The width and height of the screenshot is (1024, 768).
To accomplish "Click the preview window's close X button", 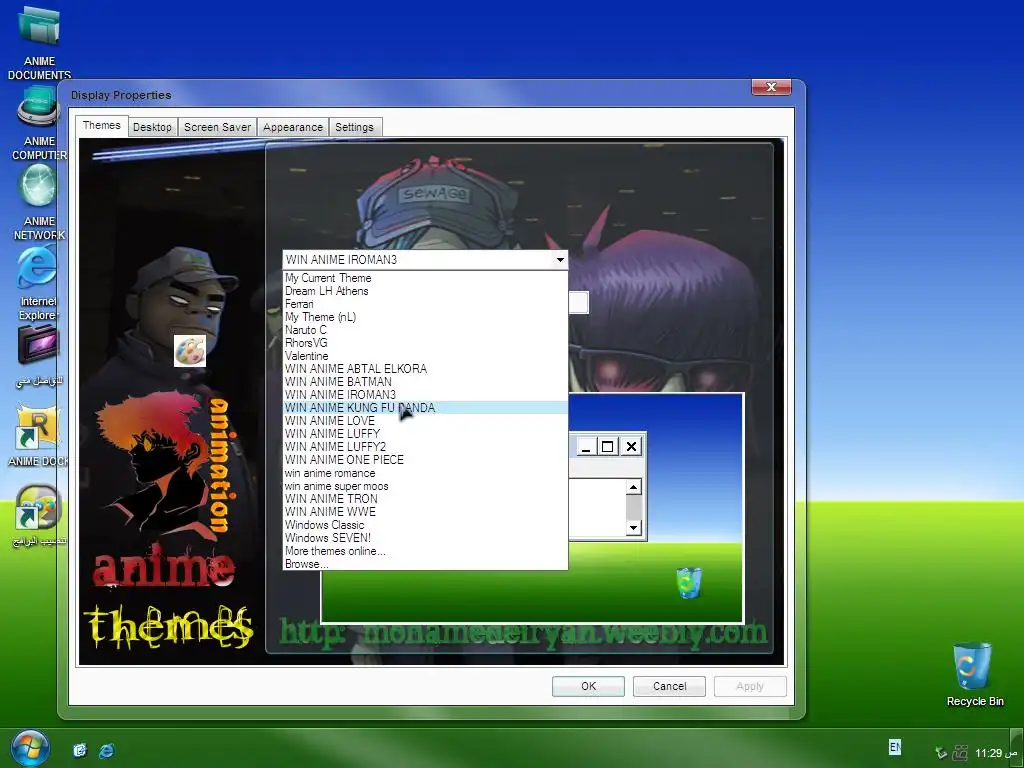I will (632, 447).
